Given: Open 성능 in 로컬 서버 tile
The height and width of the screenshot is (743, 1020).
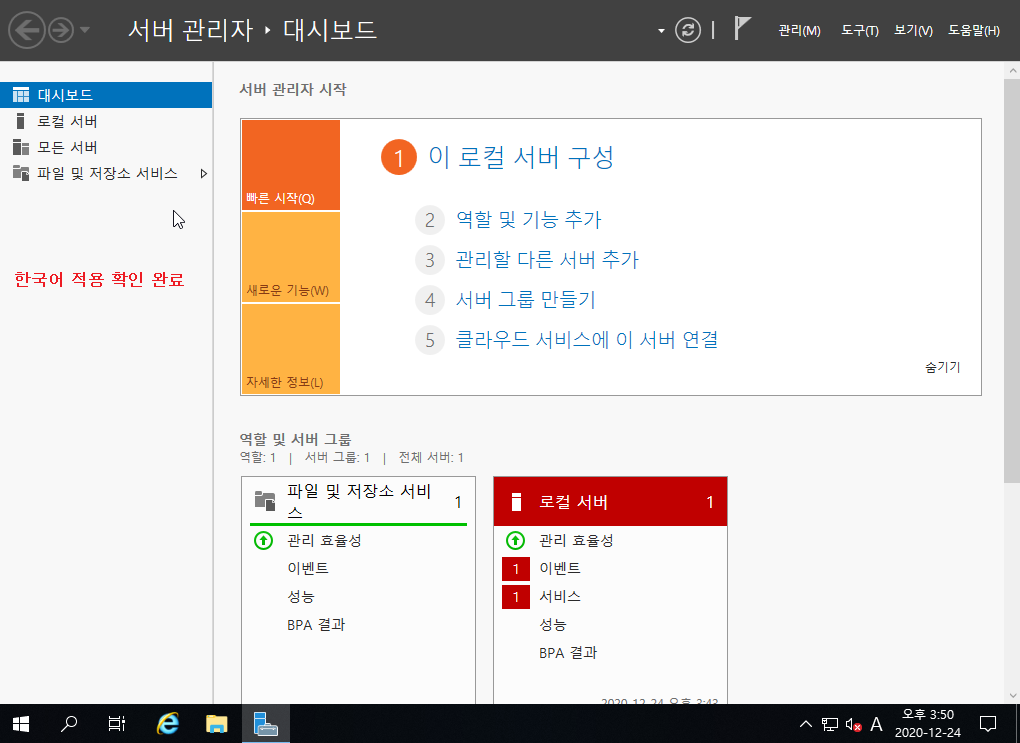Looking at the screenshot, I should pyautogui.click(x=553, y=625).
